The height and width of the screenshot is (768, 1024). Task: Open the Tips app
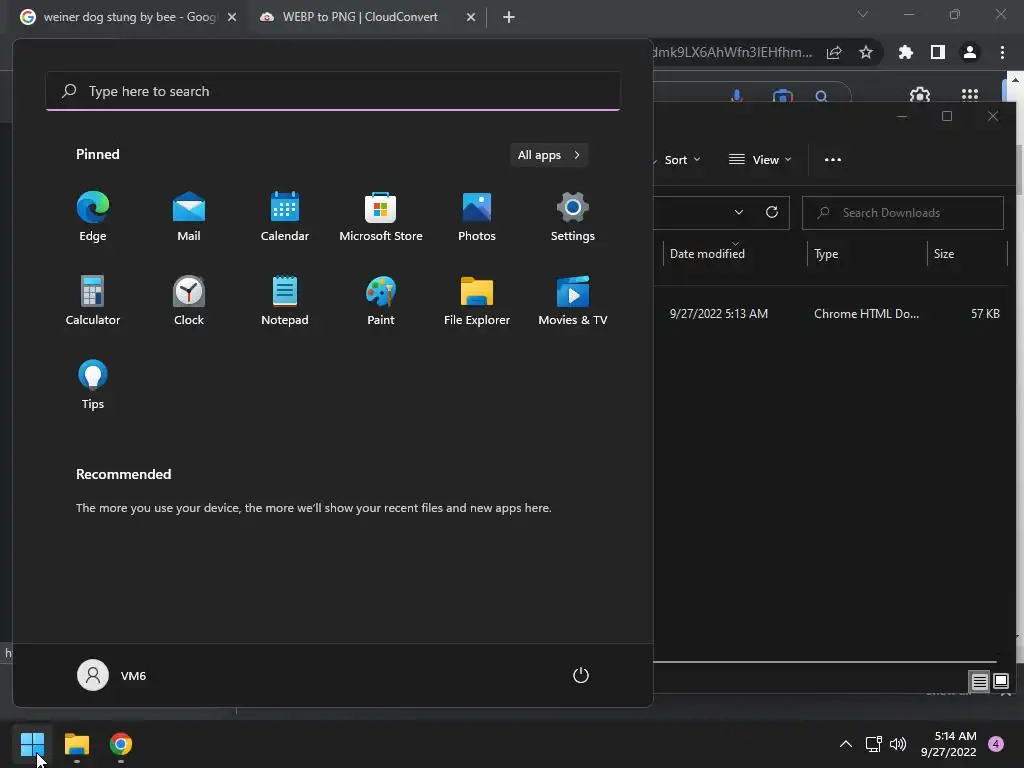coord(93,385)
